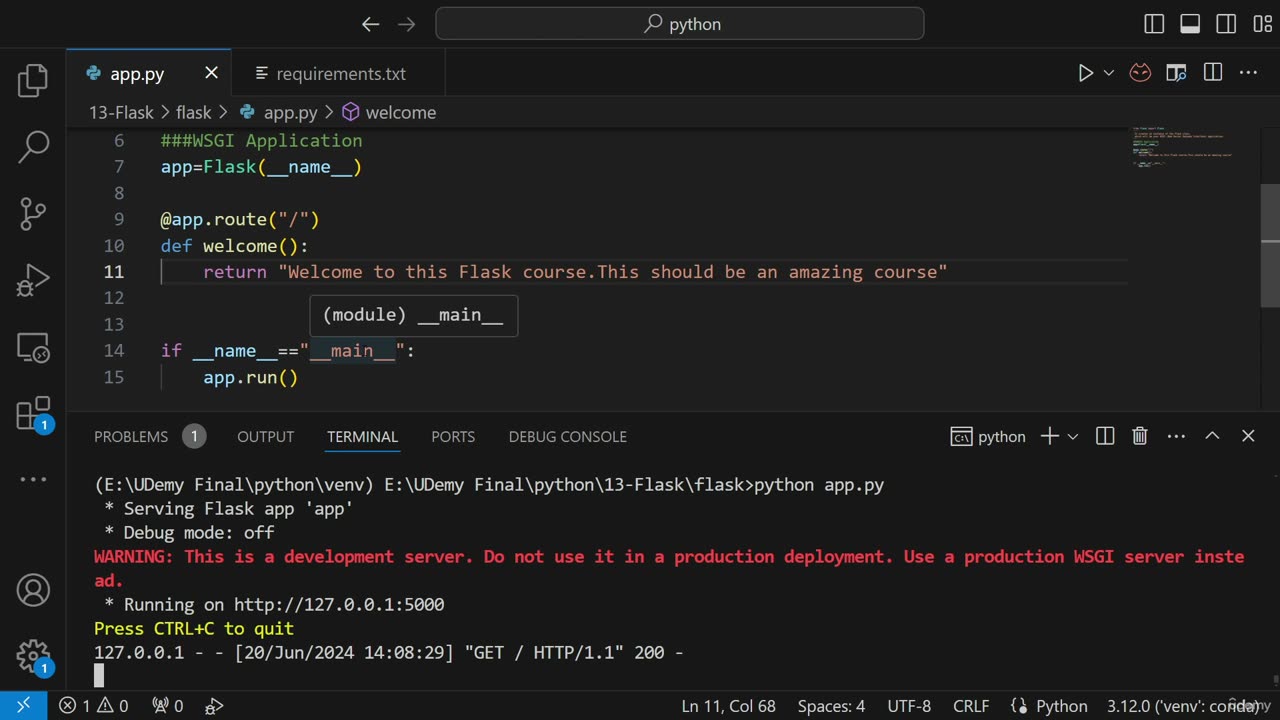Toggle the bottom panel layout icon
The height and width of the screenshot is (720, 1280).
1190,24
